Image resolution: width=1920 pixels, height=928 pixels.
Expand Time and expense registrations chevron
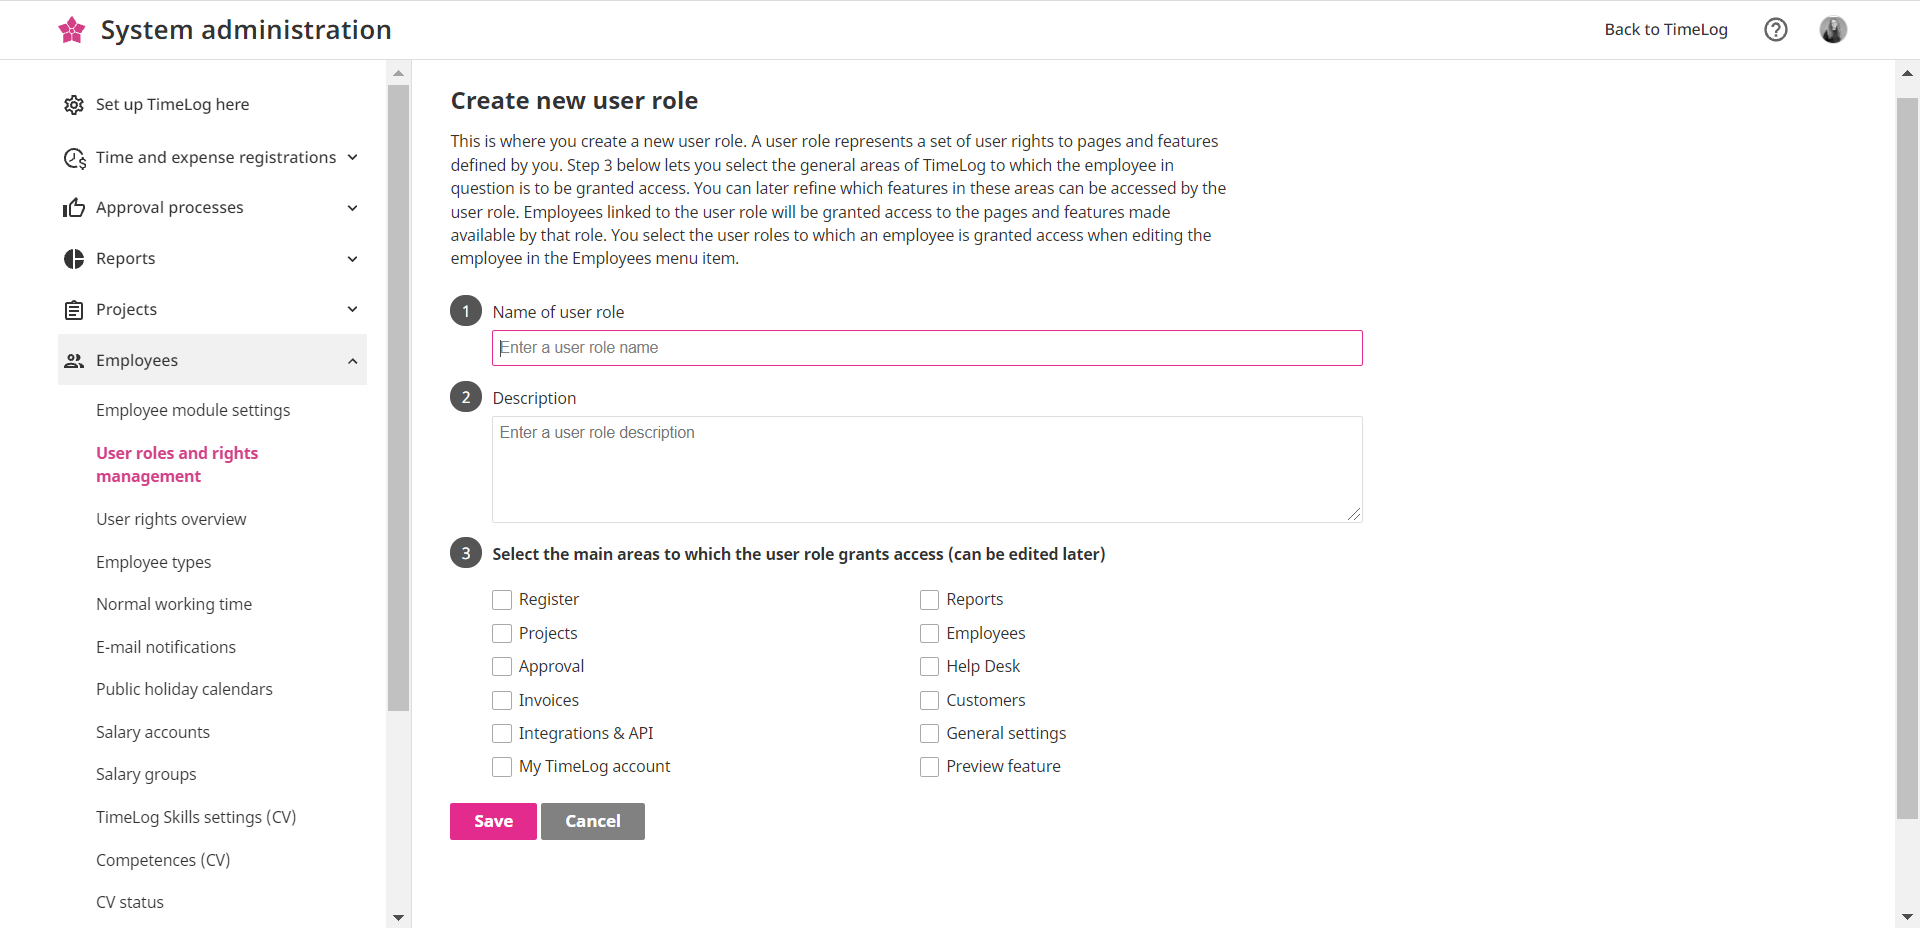[352, 158]
